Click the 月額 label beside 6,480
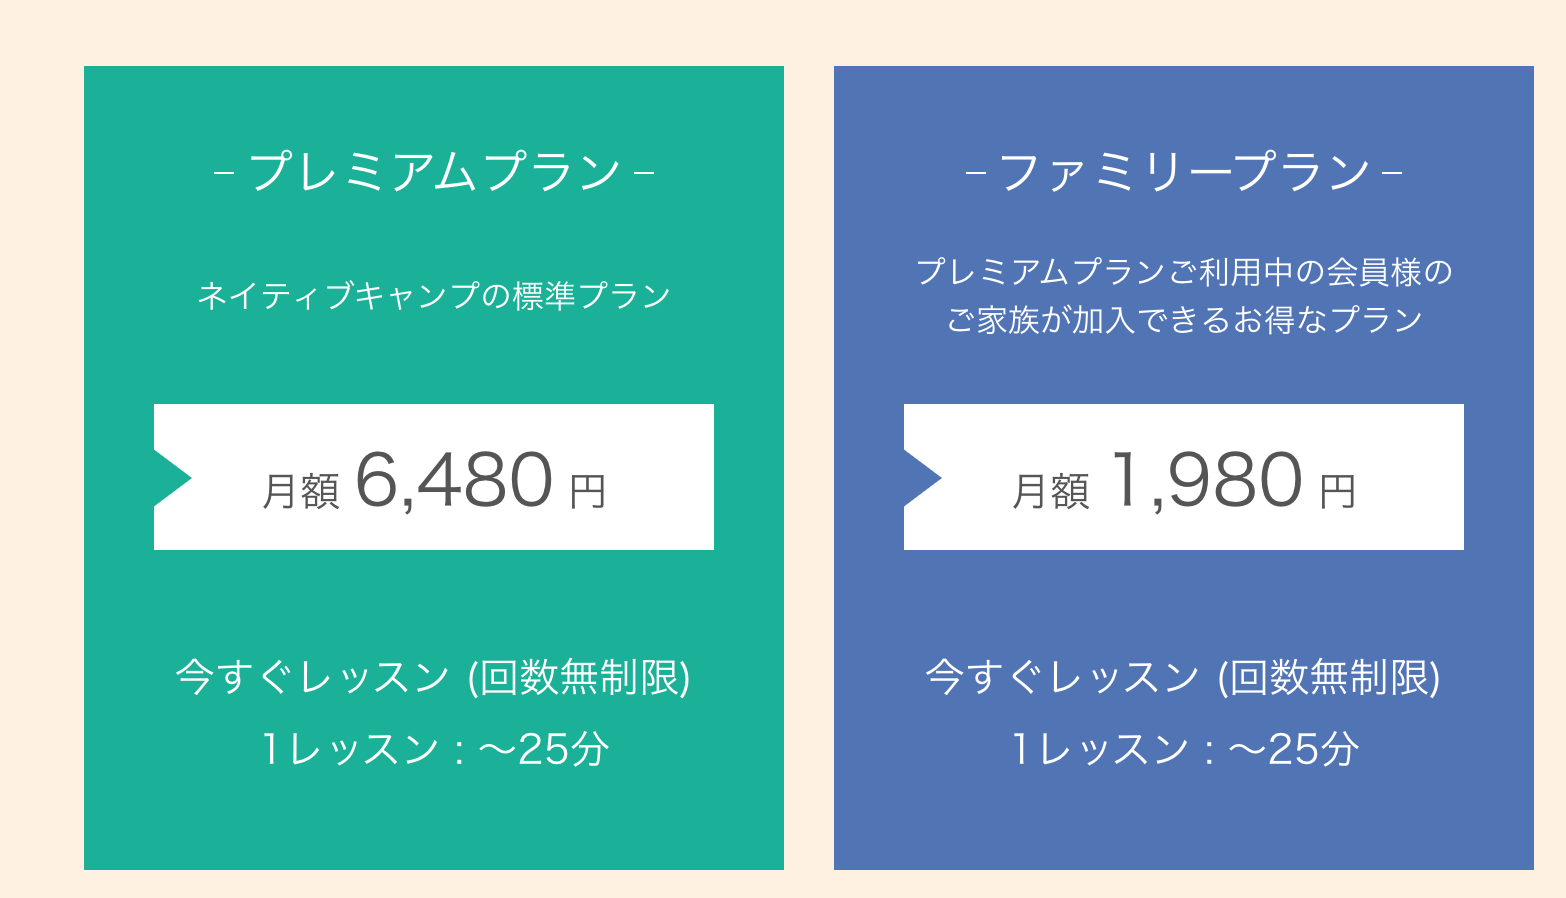 click(x=300, y=491)
